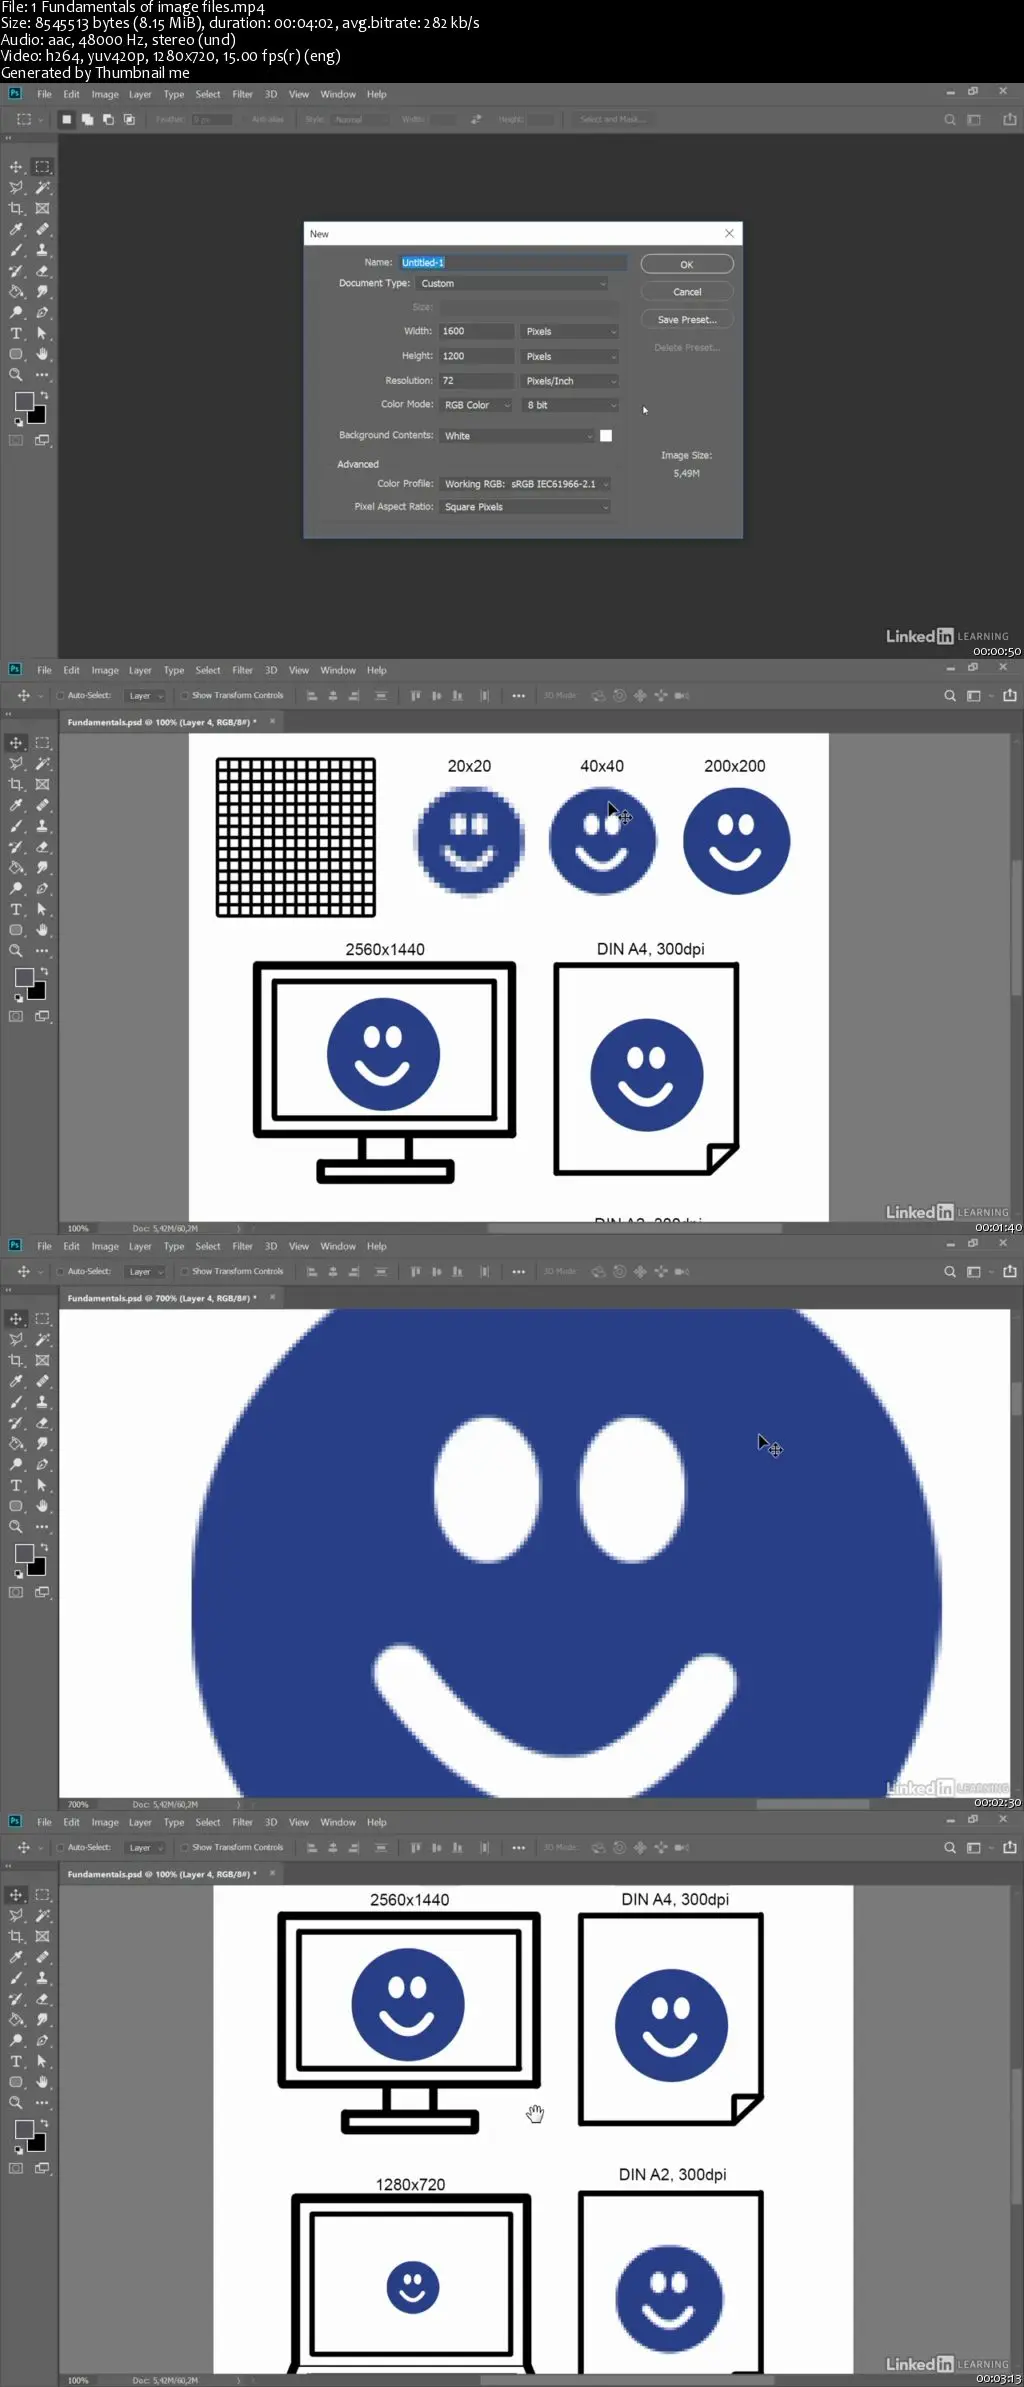The width and height of the screenshot is (1024, 2387).
Task: Toggle Show Transform Controls in the 700% zoom frame
Action: (185, 1272)
